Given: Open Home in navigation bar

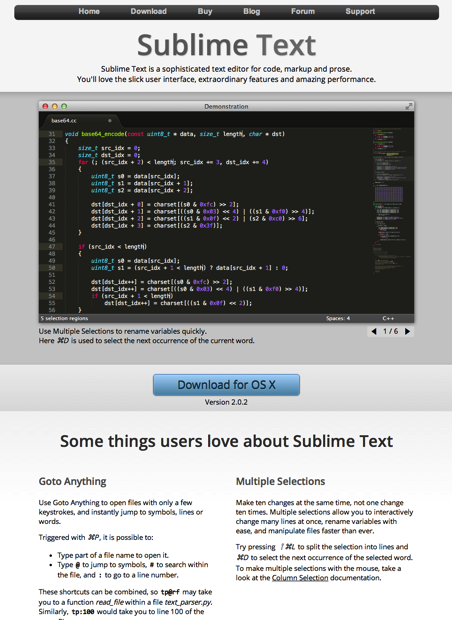Looking at the screenshot, I should 89,11.
